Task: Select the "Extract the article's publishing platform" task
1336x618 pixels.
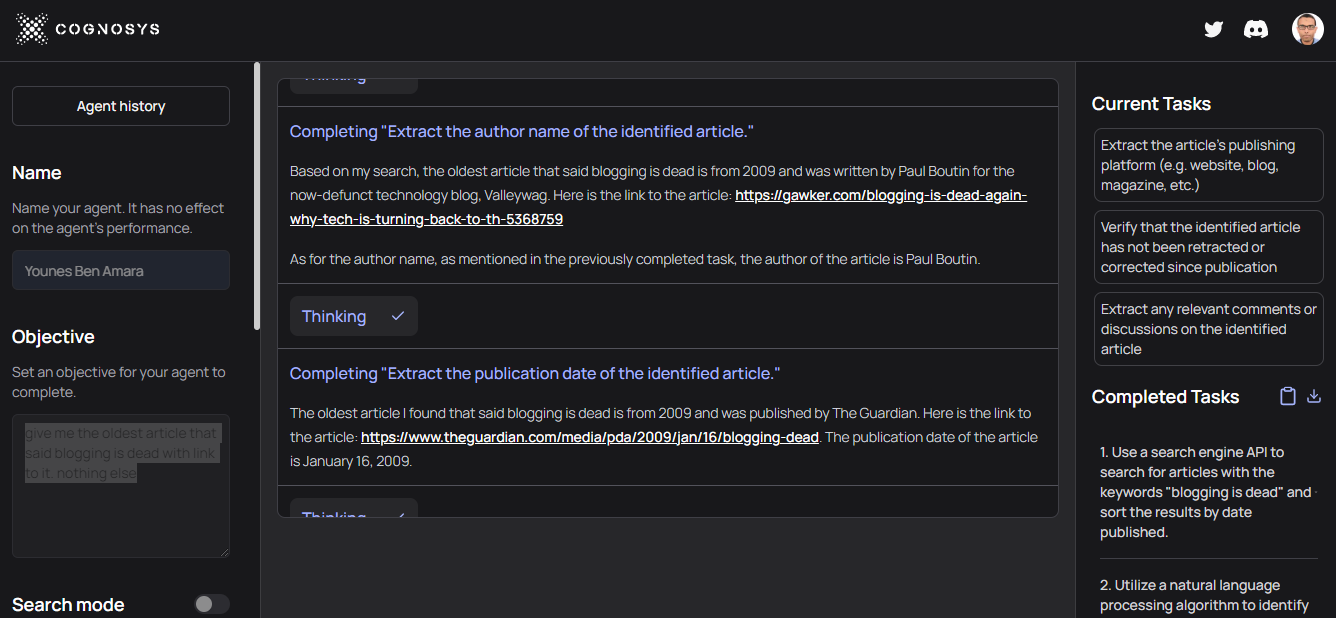Action: click(1208, 165)
